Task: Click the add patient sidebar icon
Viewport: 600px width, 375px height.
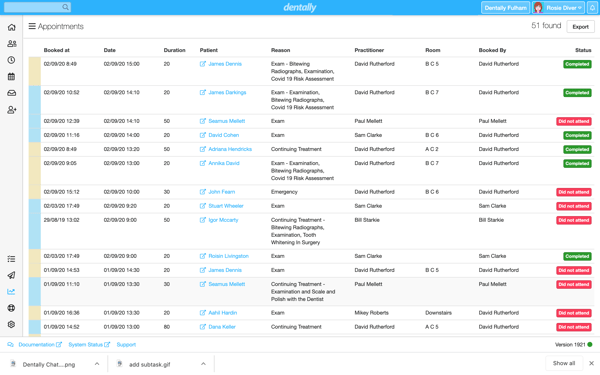Action: tap(11, 110)
